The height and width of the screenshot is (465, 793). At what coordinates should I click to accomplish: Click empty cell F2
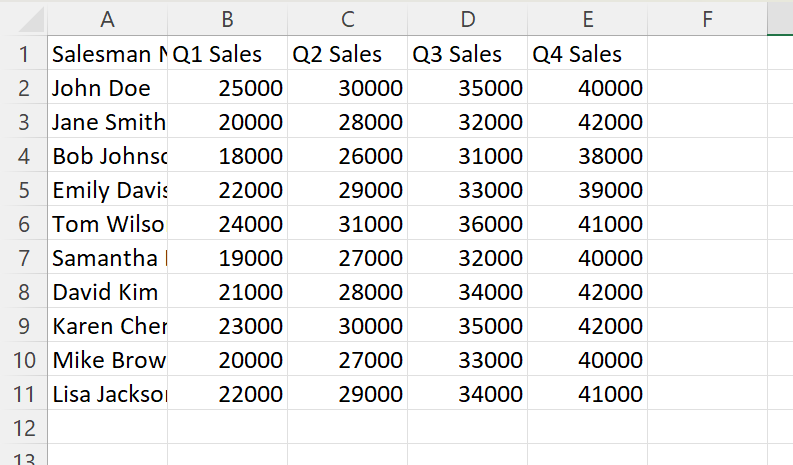[x=707, y=88]
